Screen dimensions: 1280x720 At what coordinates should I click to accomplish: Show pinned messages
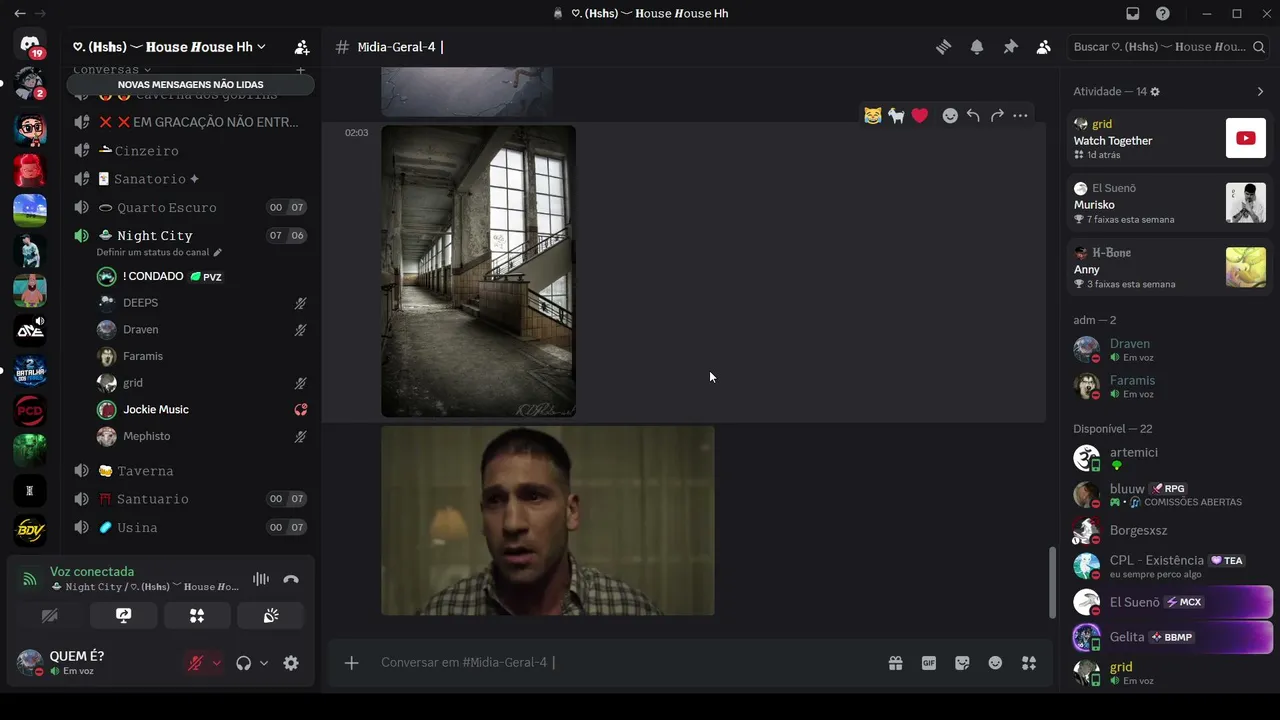[x=1010, y=47]
